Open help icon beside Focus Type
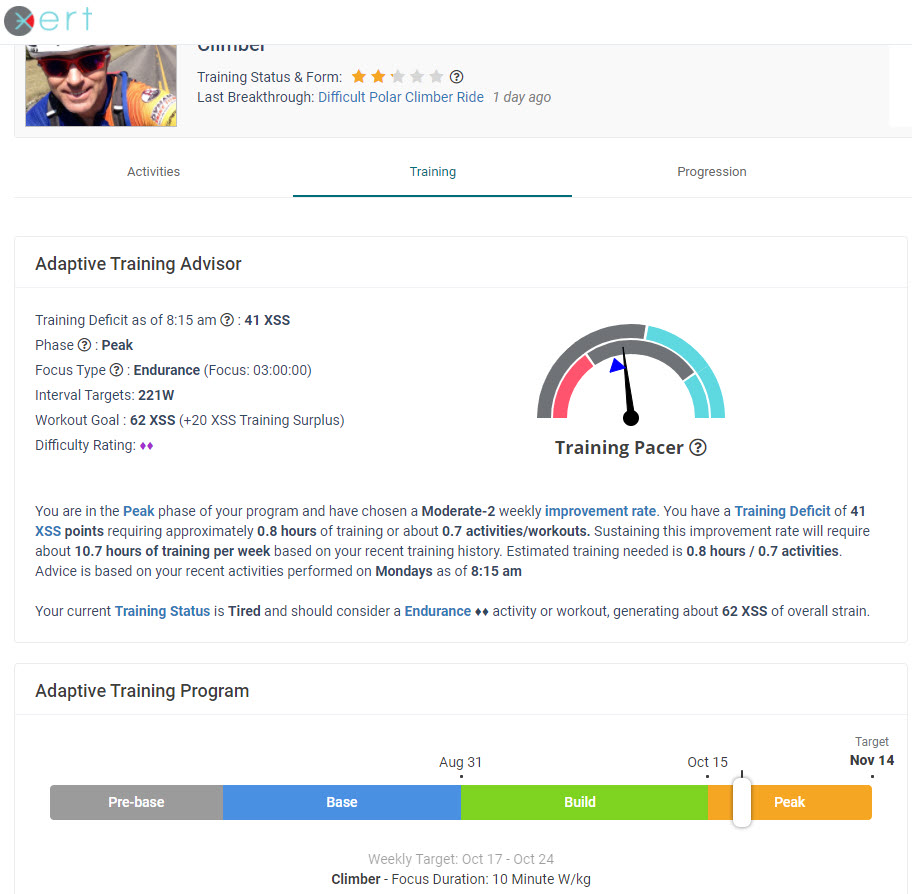This screenshot has height=894, width=912. (x=116, y=370)
